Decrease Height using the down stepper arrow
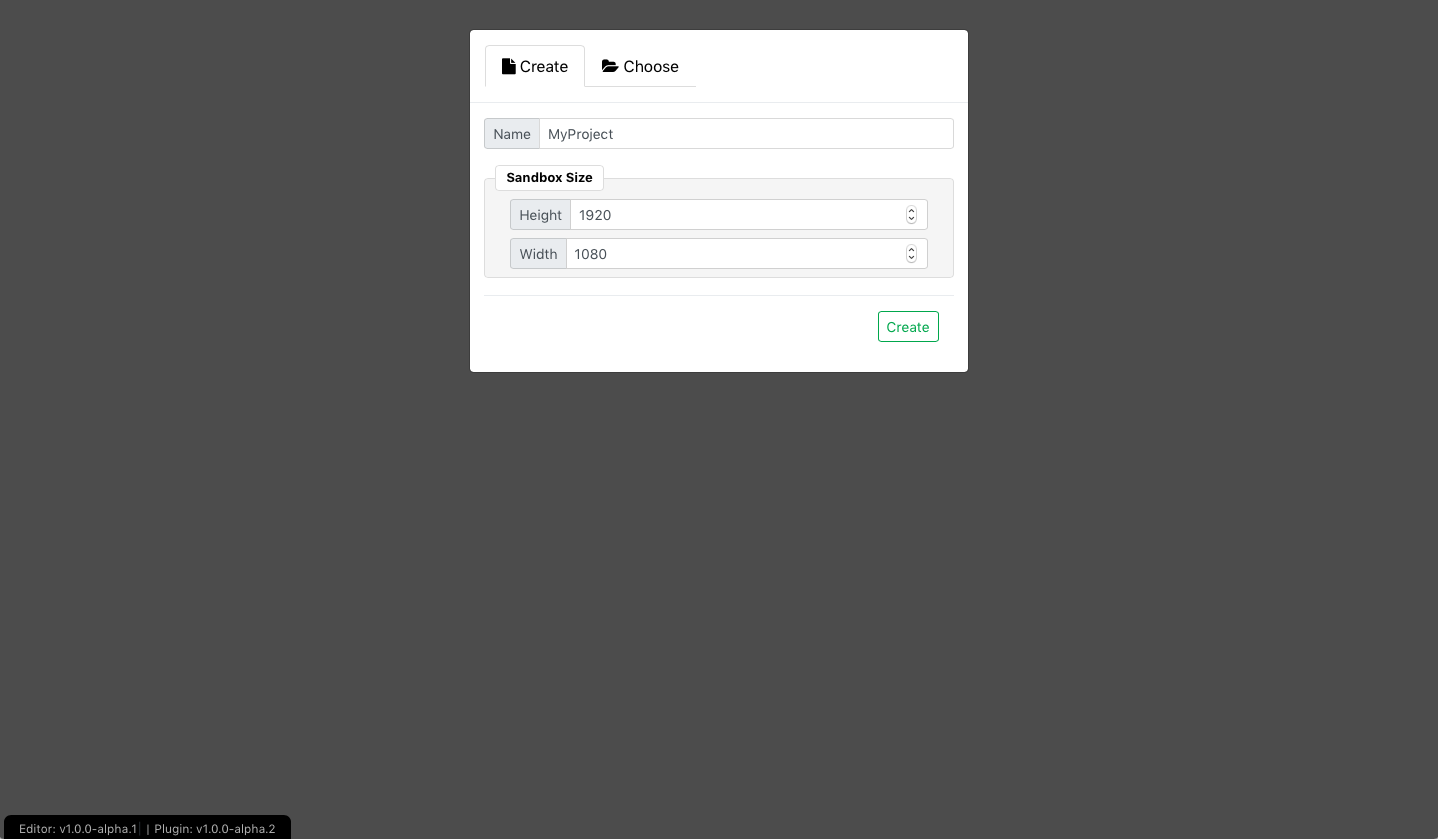This screenshot has width=1438, height=839. [x=911, y=219]
